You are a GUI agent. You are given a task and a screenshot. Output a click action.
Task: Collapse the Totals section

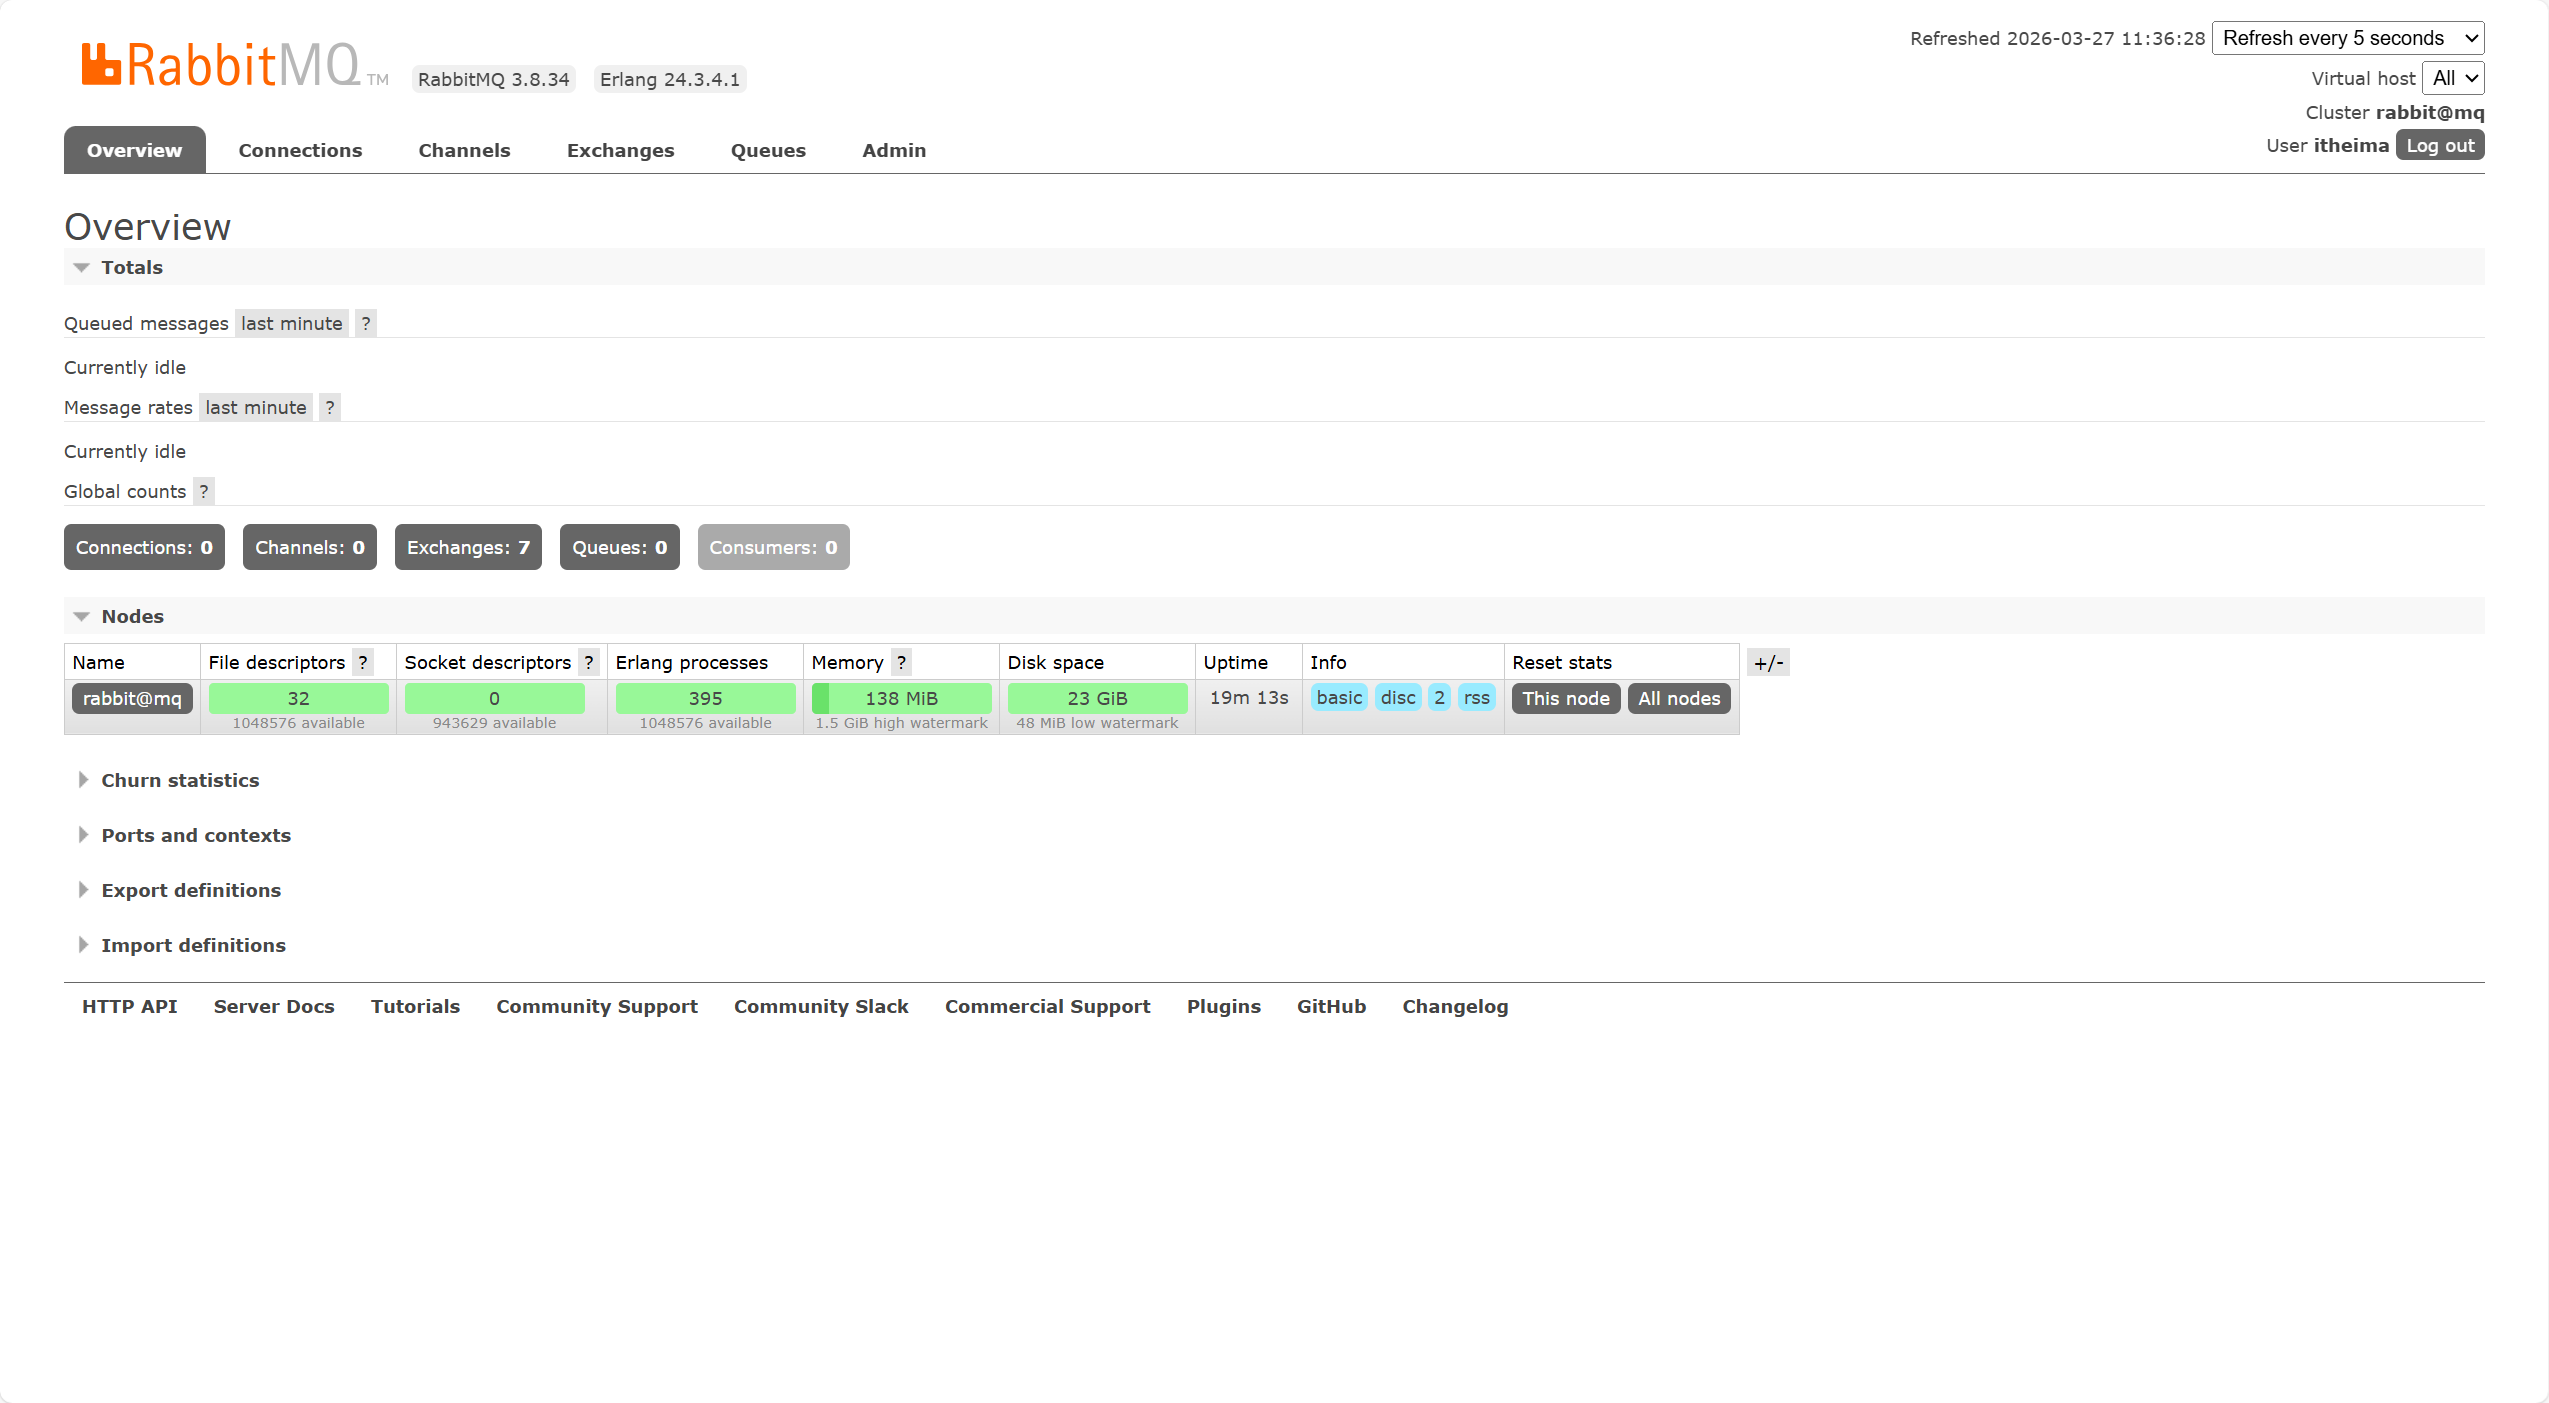coord(131,267)
